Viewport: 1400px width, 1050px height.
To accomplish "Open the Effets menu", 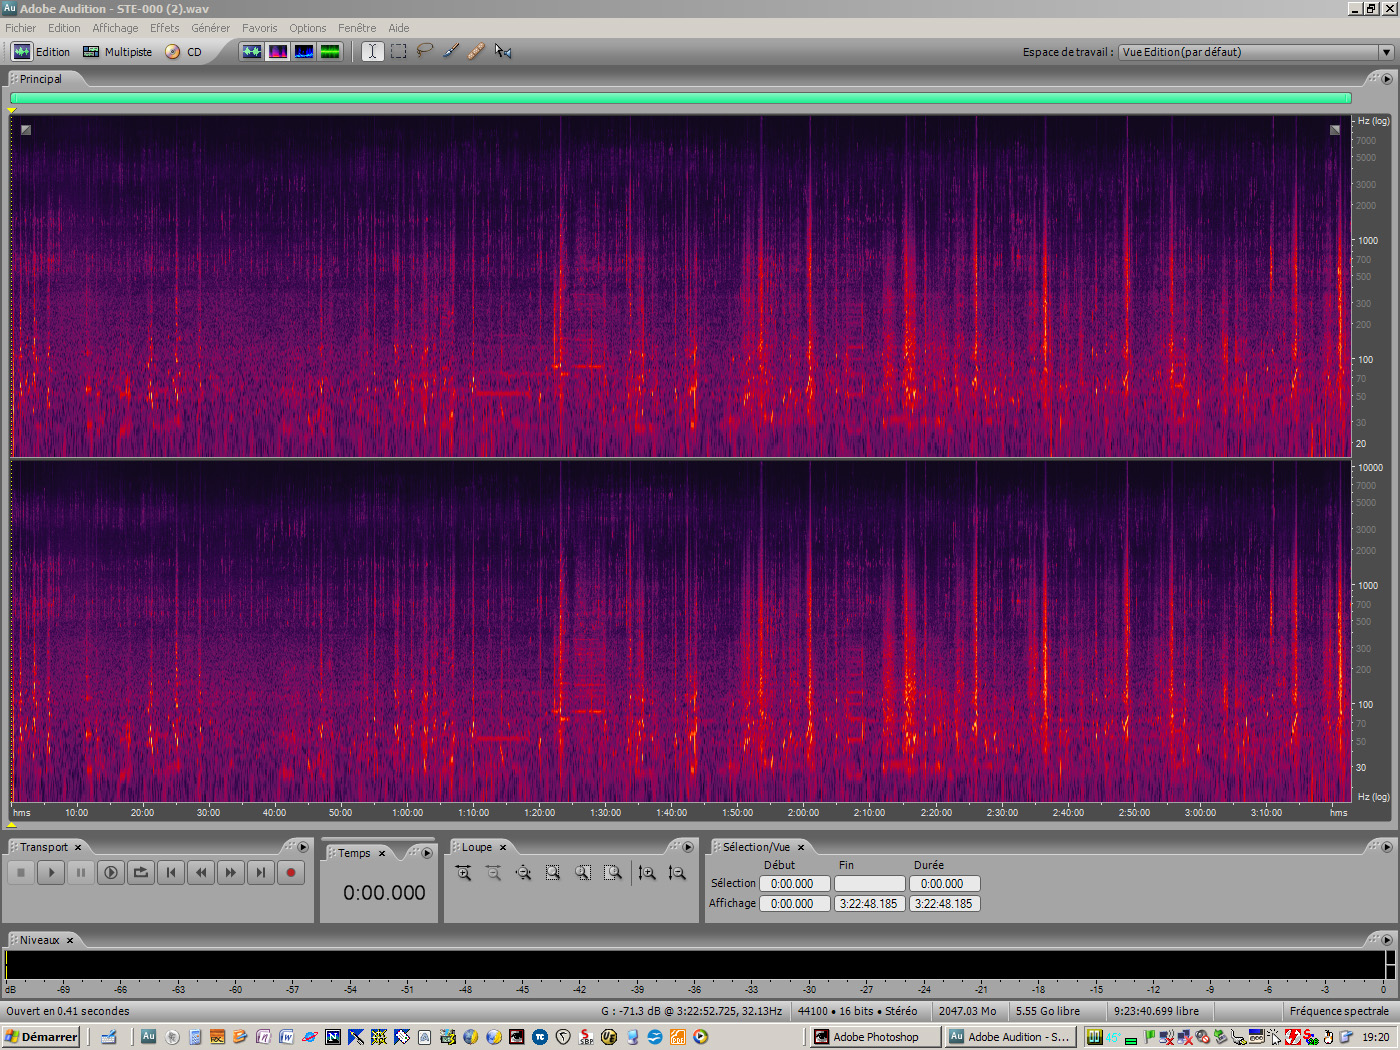I will [163, 27].
